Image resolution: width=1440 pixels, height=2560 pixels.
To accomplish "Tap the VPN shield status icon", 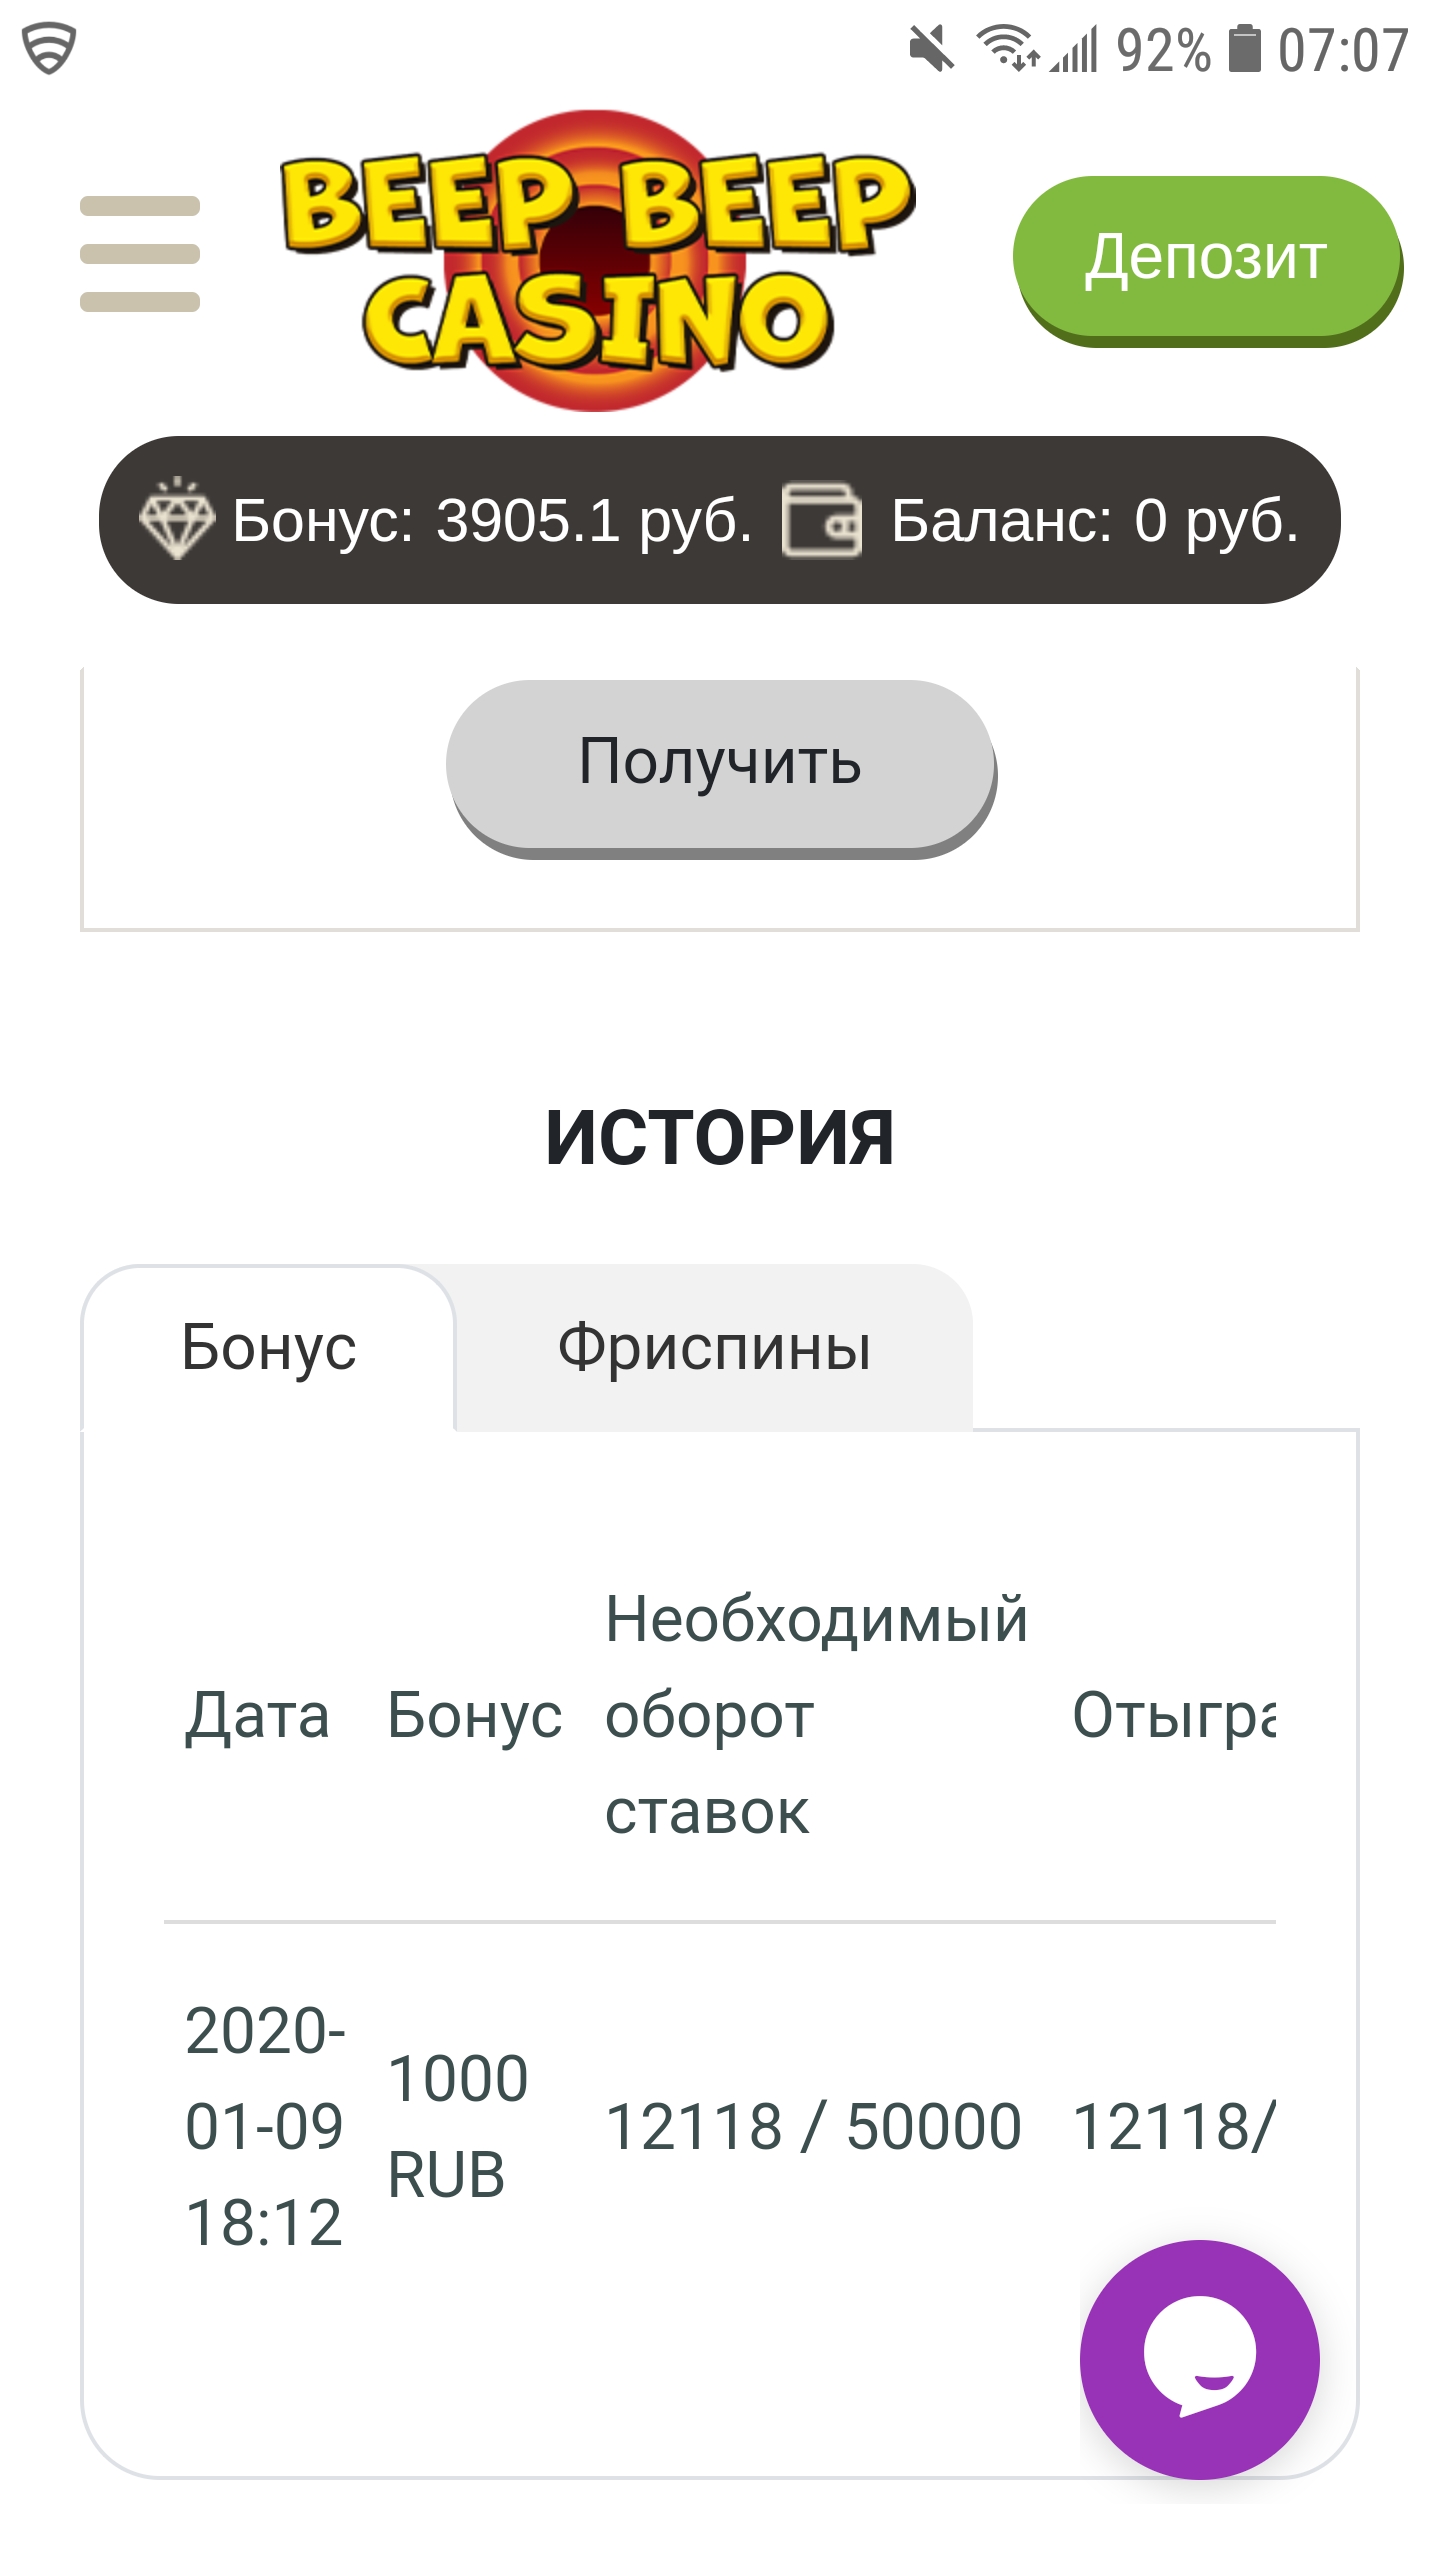I will 49,48.
